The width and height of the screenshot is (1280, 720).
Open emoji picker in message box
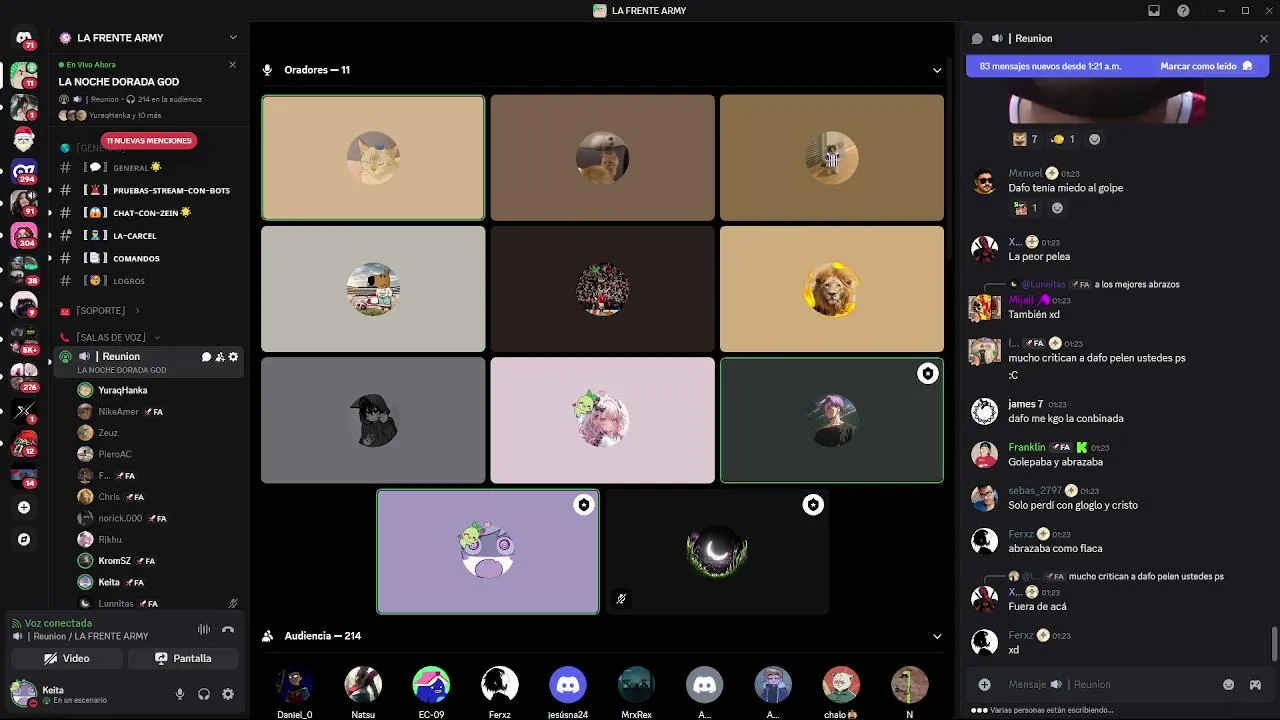pyautogui.click(x=1229, y=684)
